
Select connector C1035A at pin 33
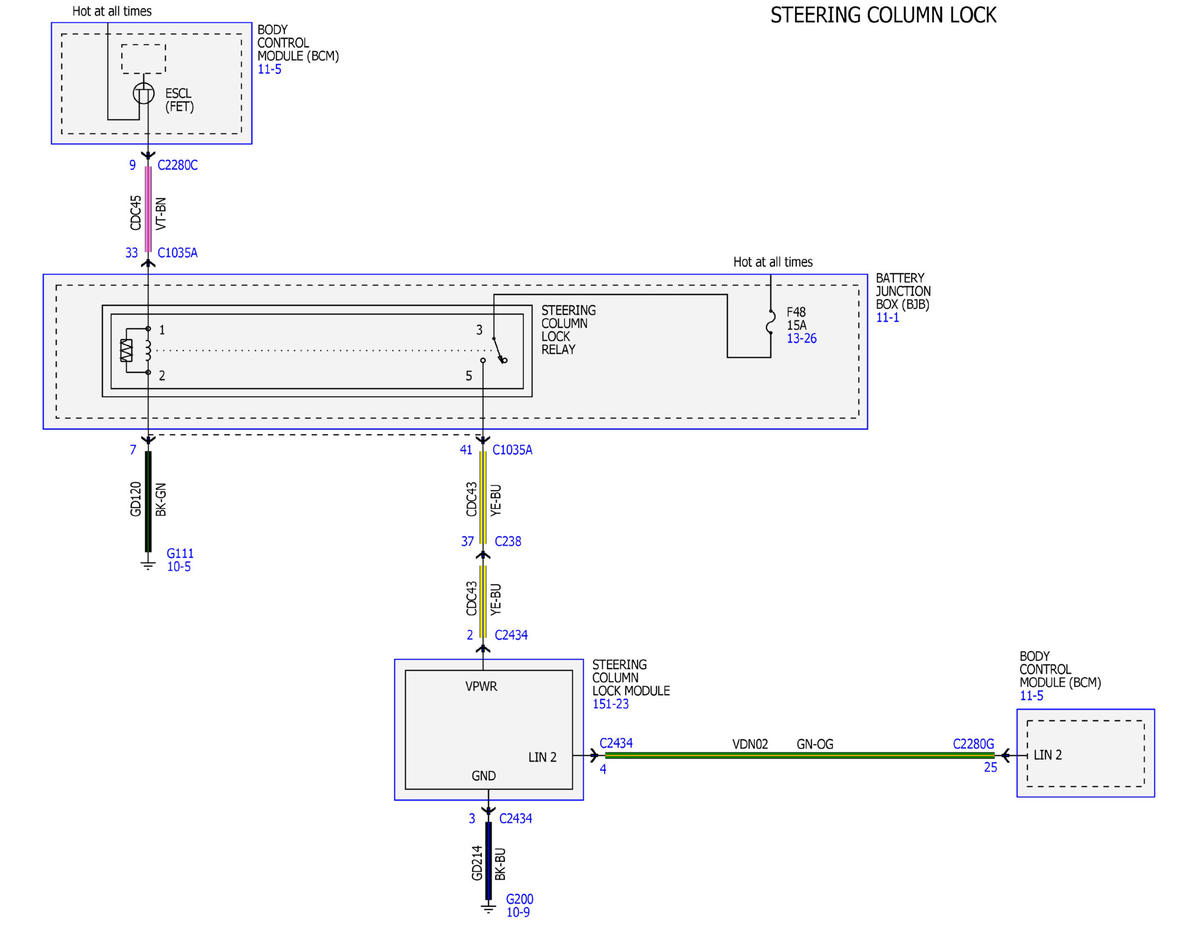(x=178, y=253)
